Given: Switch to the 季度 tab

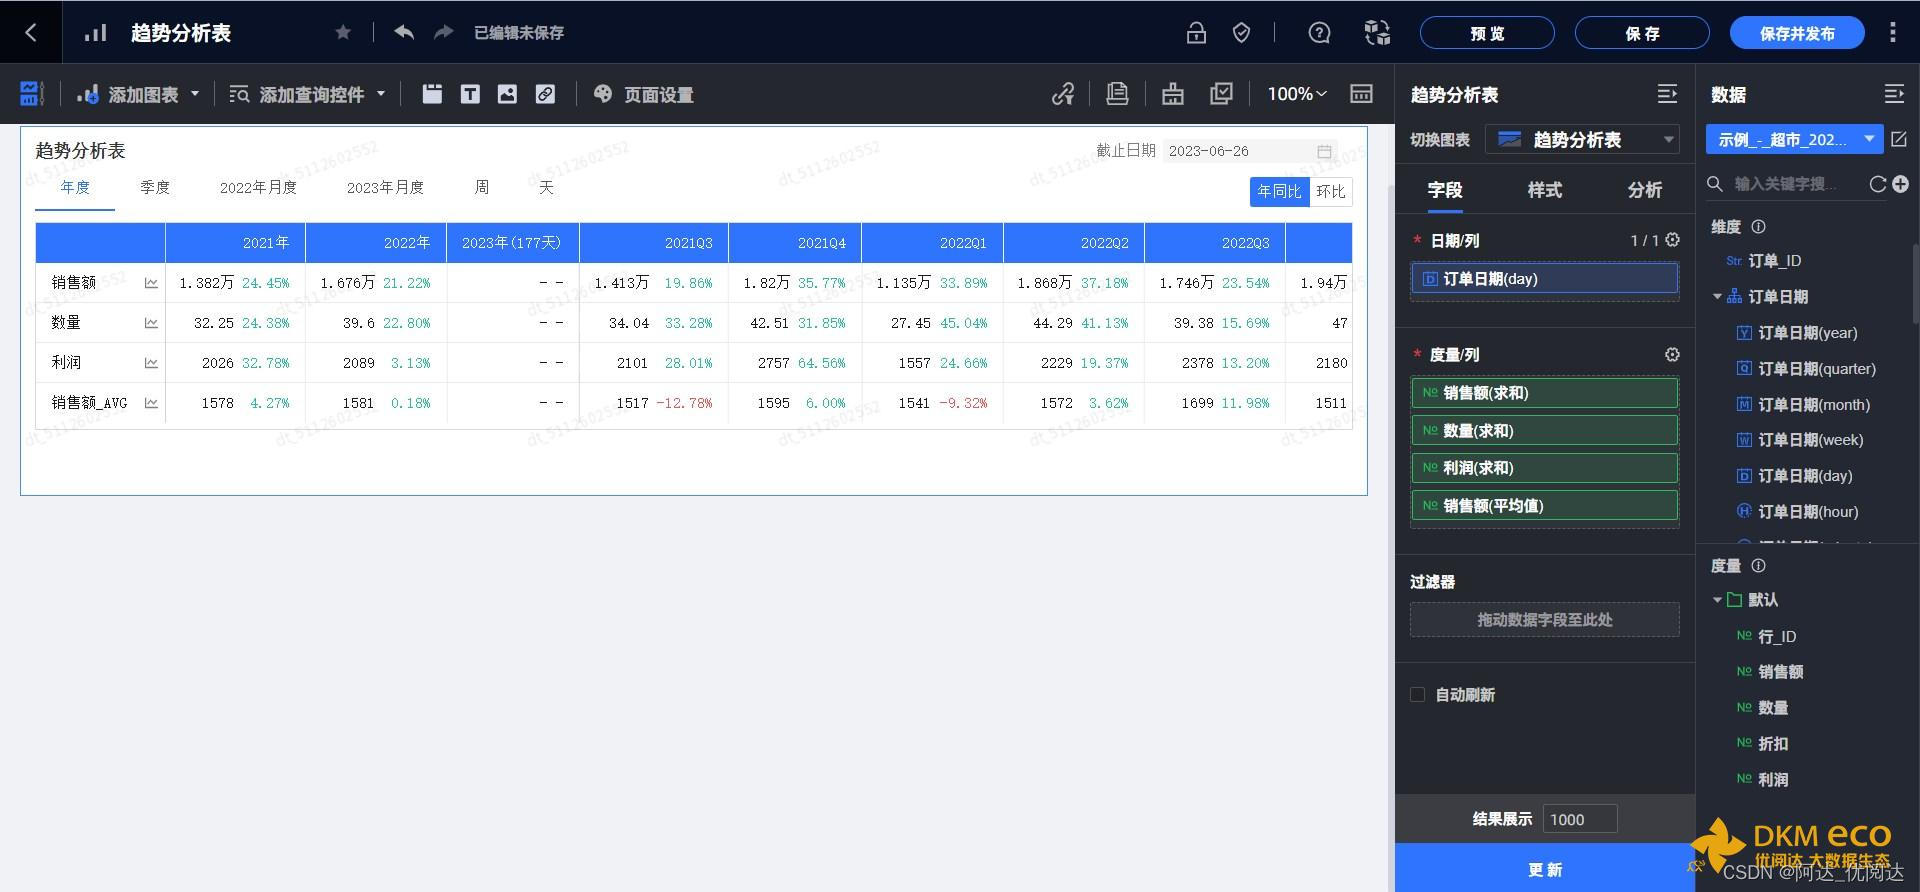Looking at the screenshot, I should point(155,187).
